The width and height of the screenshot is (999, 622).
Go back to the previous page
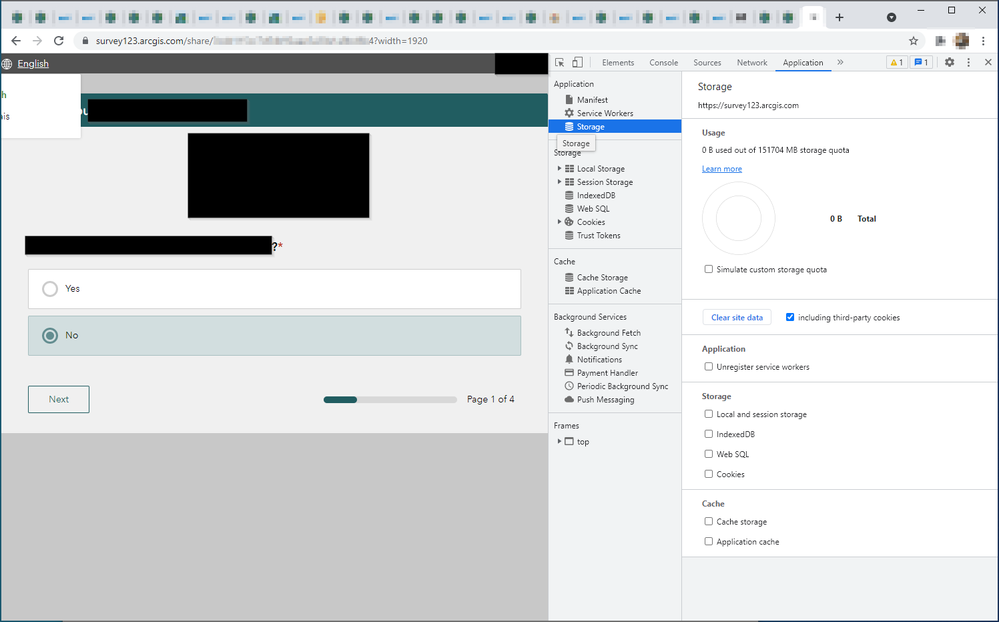(x=16, y=41)
